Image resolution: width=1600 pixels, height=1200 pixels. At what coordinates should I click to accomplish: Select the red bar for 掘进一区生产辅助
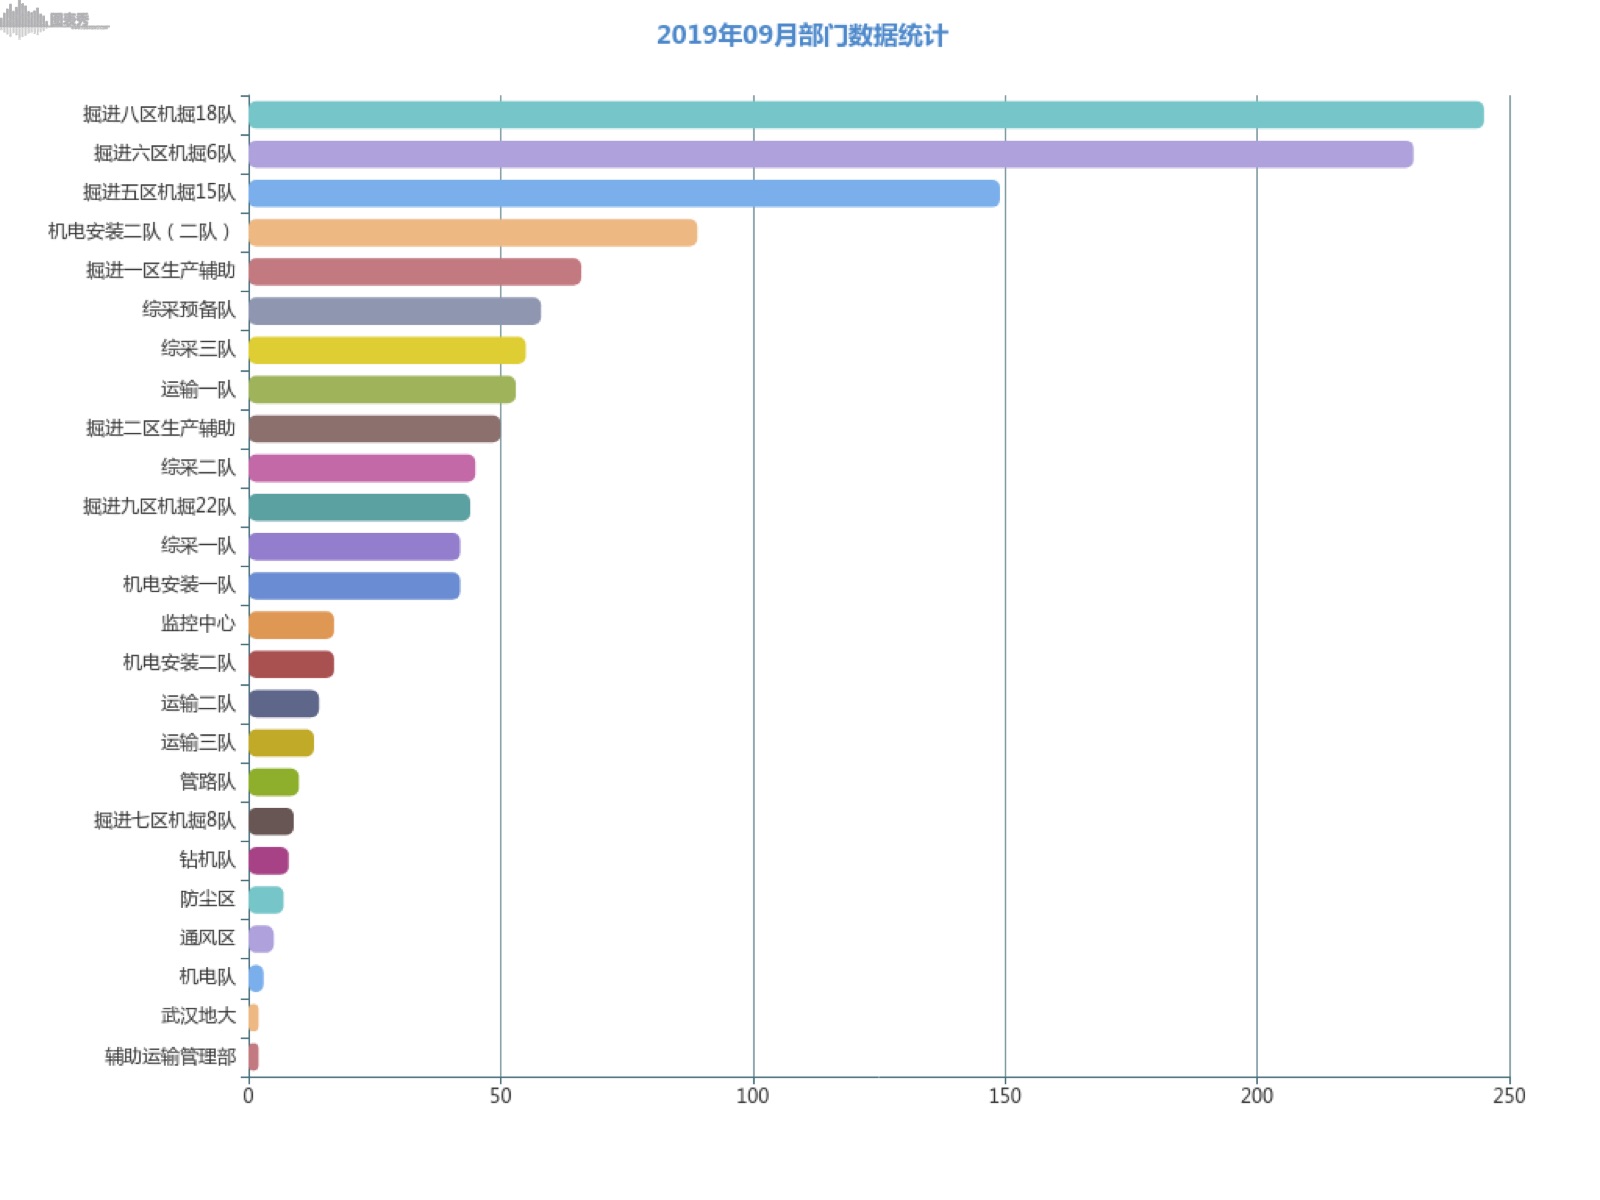tap(414, 272)
